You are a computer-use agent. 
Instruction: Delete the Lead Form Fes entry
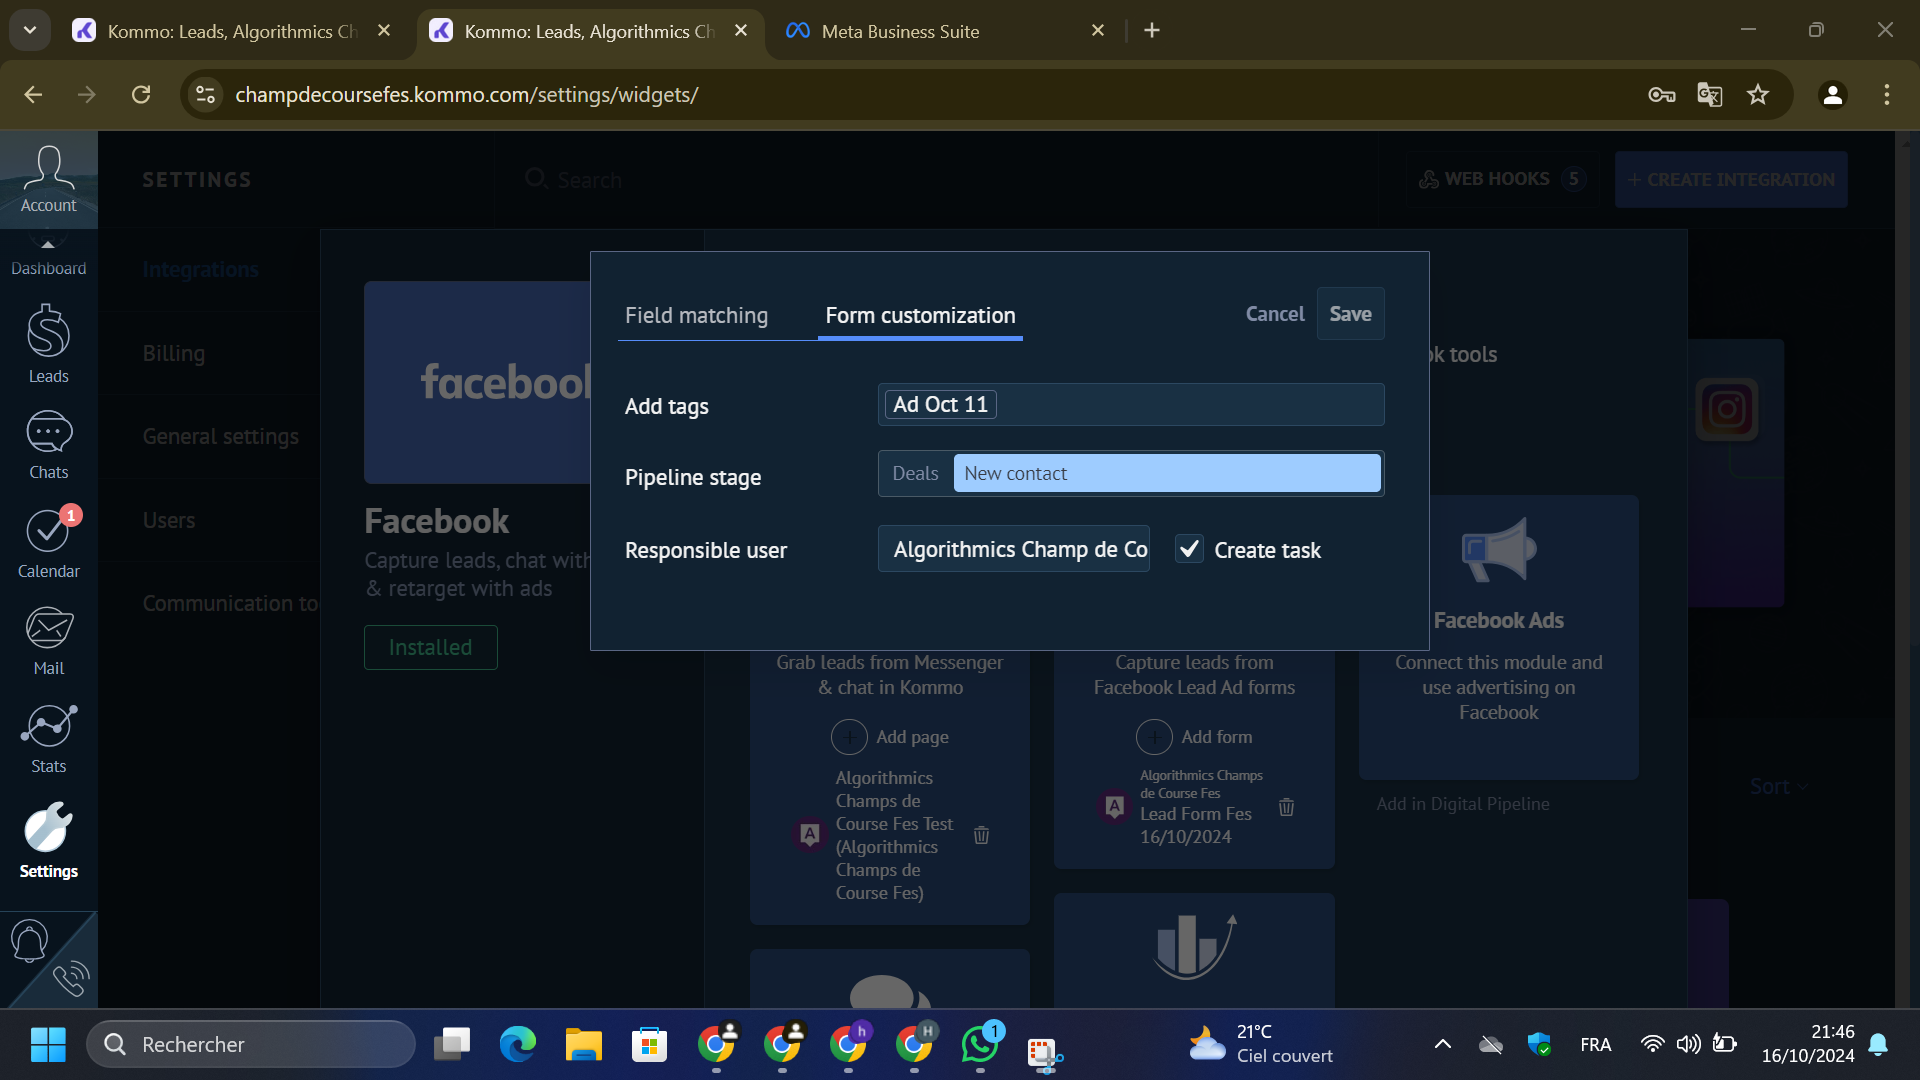tap(1286, 807)
